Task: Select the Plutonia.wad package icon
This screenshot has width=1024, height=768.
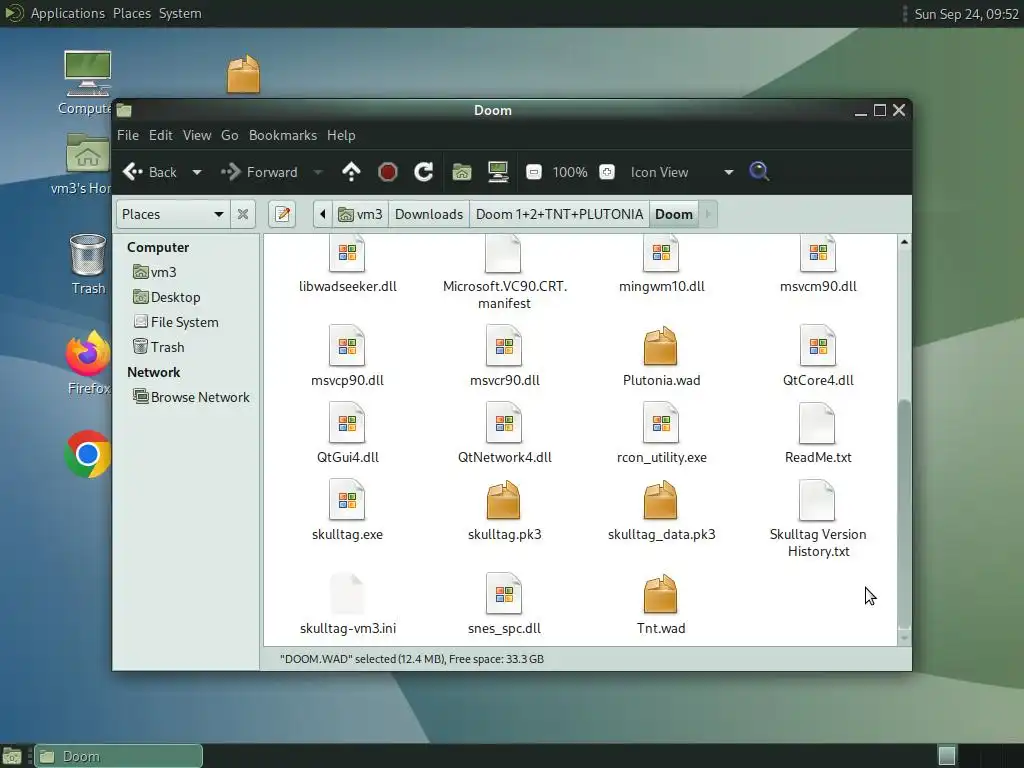Action: [660, 345]
